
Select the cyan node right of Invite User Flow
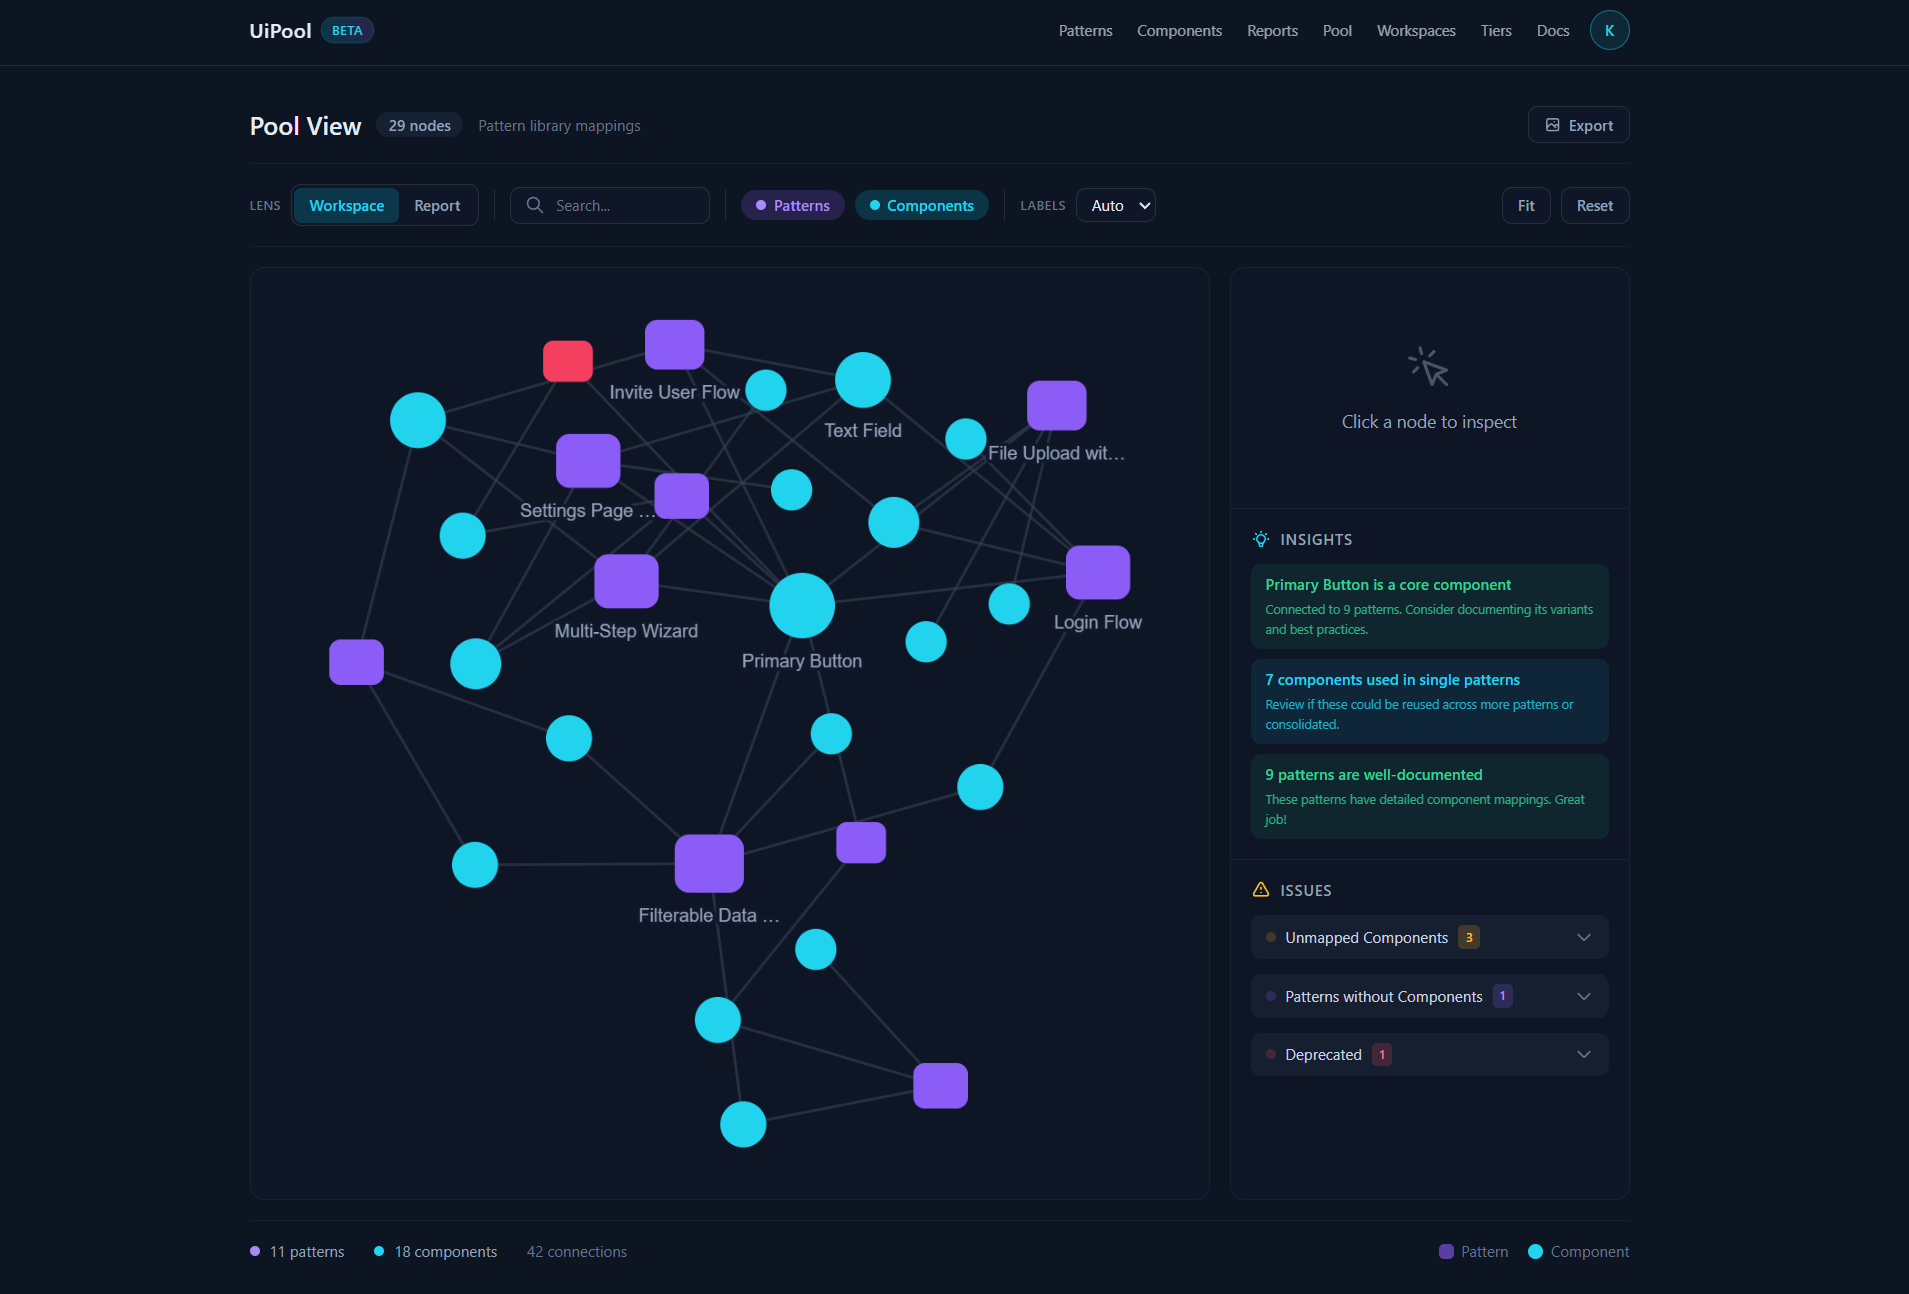[x=766, y=390]
